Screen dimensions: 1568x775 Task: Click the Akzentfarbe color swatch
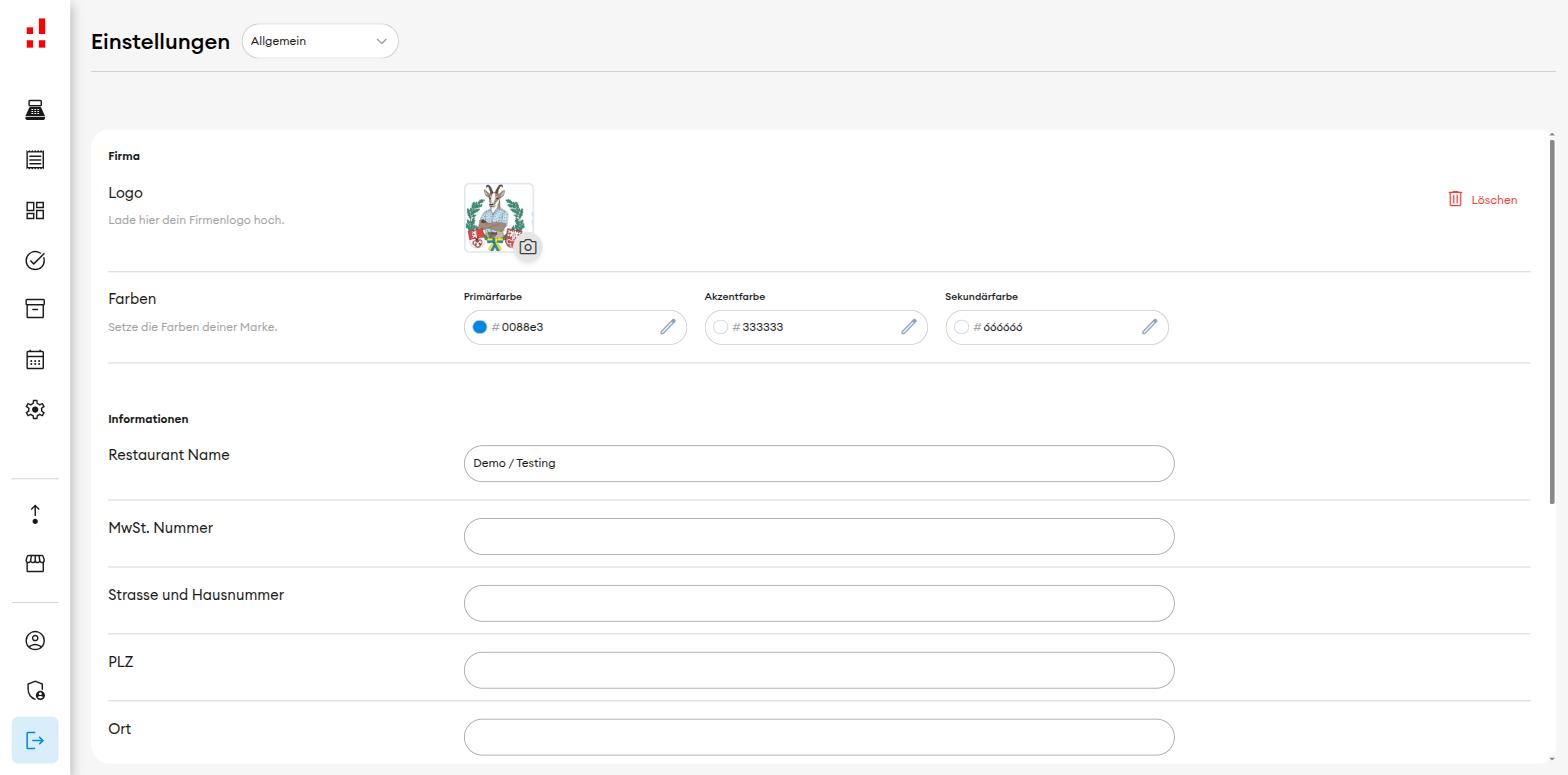tap(720, 327)
